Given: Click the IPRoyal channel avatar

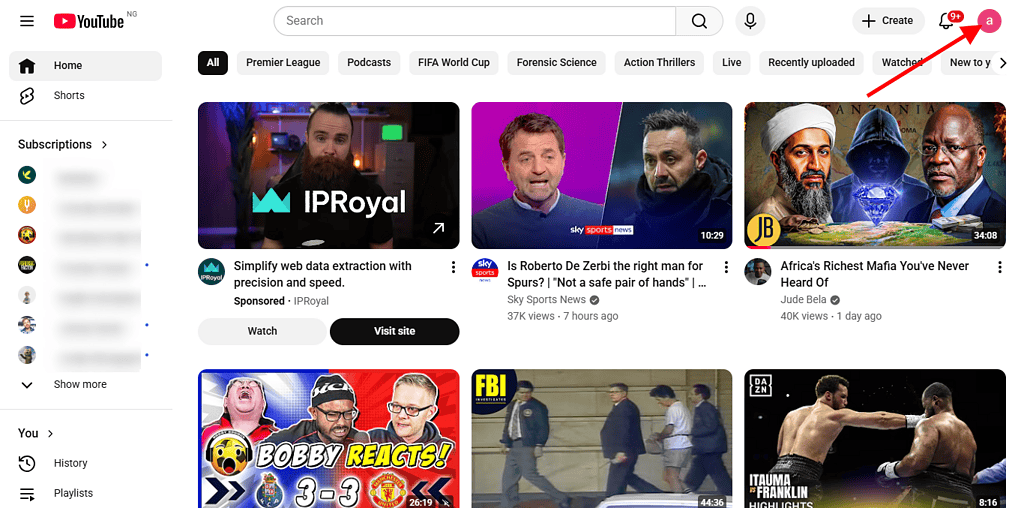Looking at the screenshot, I should click(211, 272).
